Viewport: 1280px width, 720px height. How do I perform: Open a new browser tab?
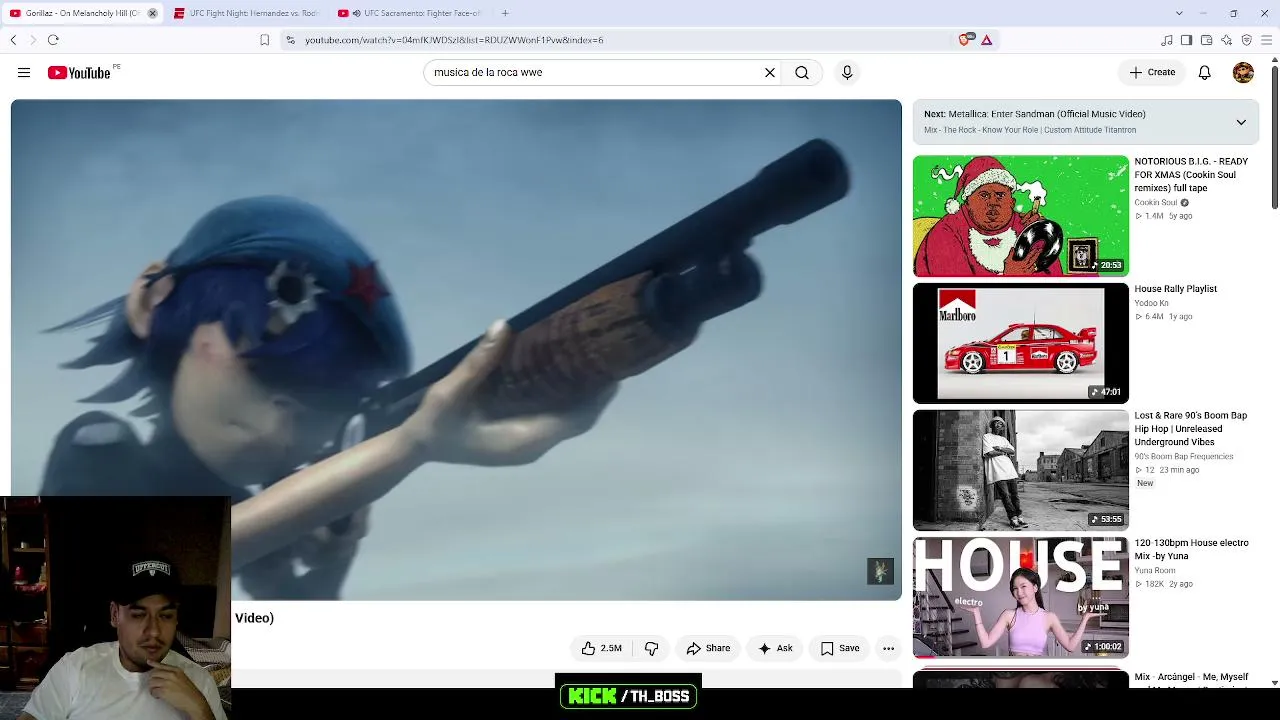pyautogui.click(x=505, y=13)
